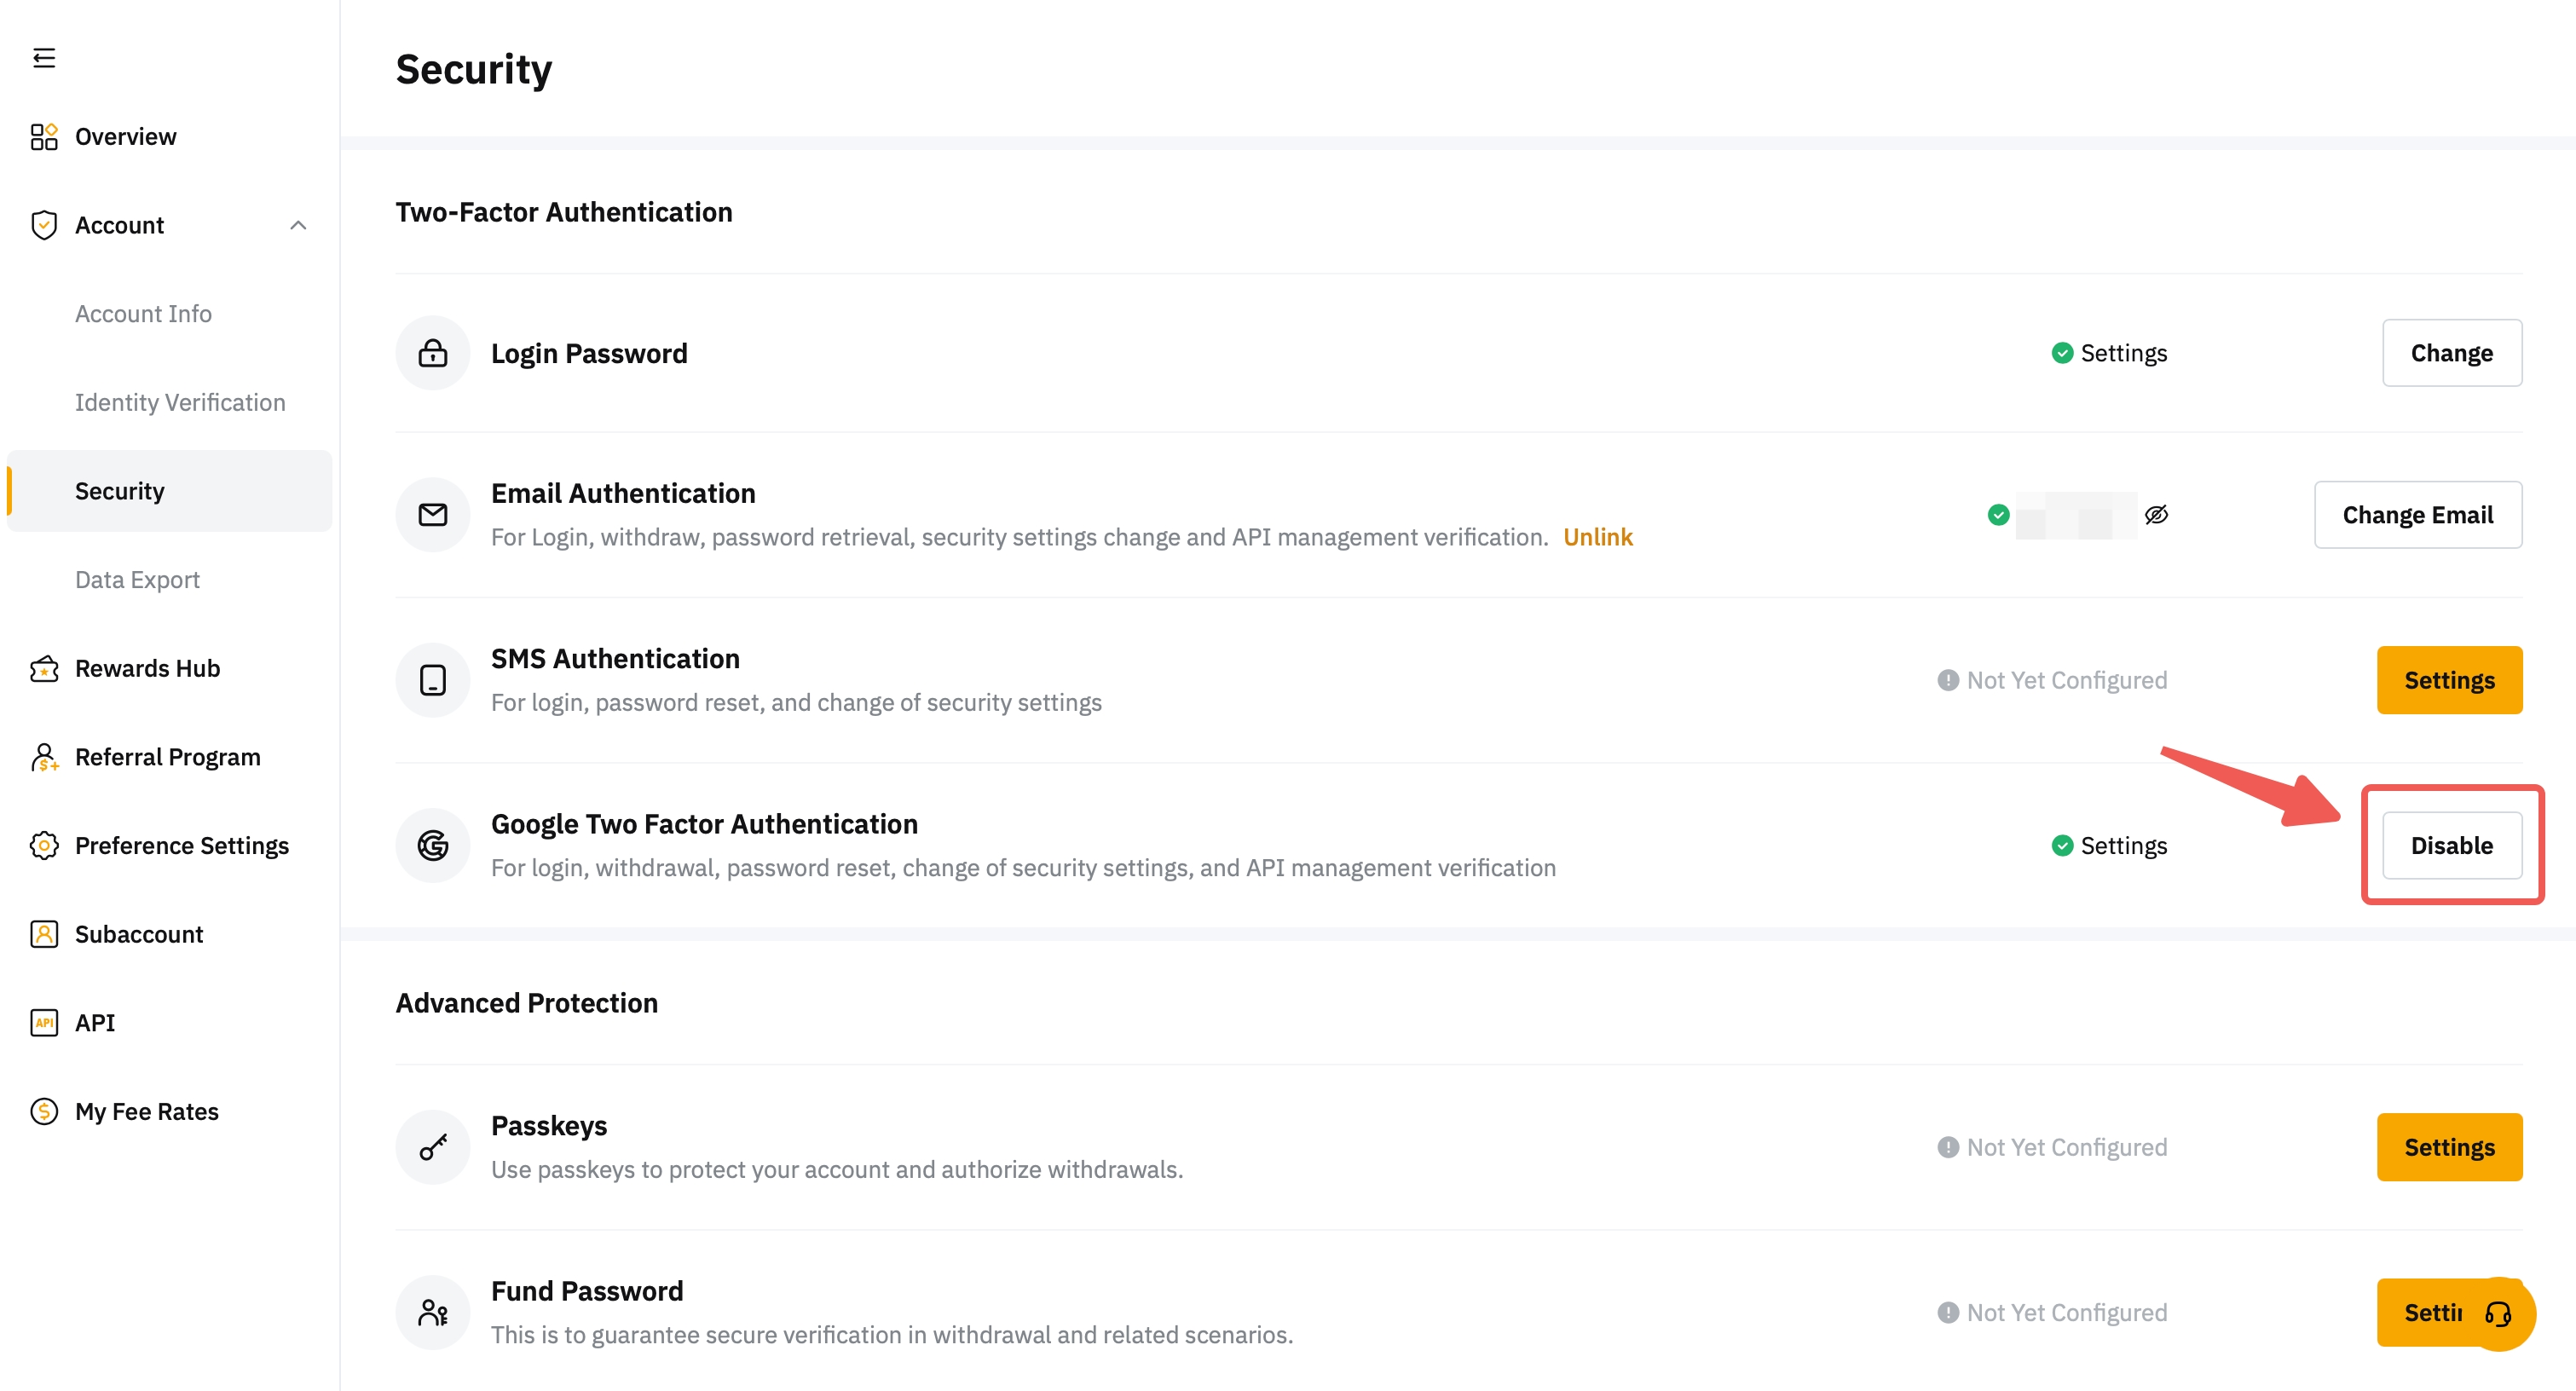Open SMS Authentication Settings button
Viewport: 2576px width, 1391px height.
2448,680
